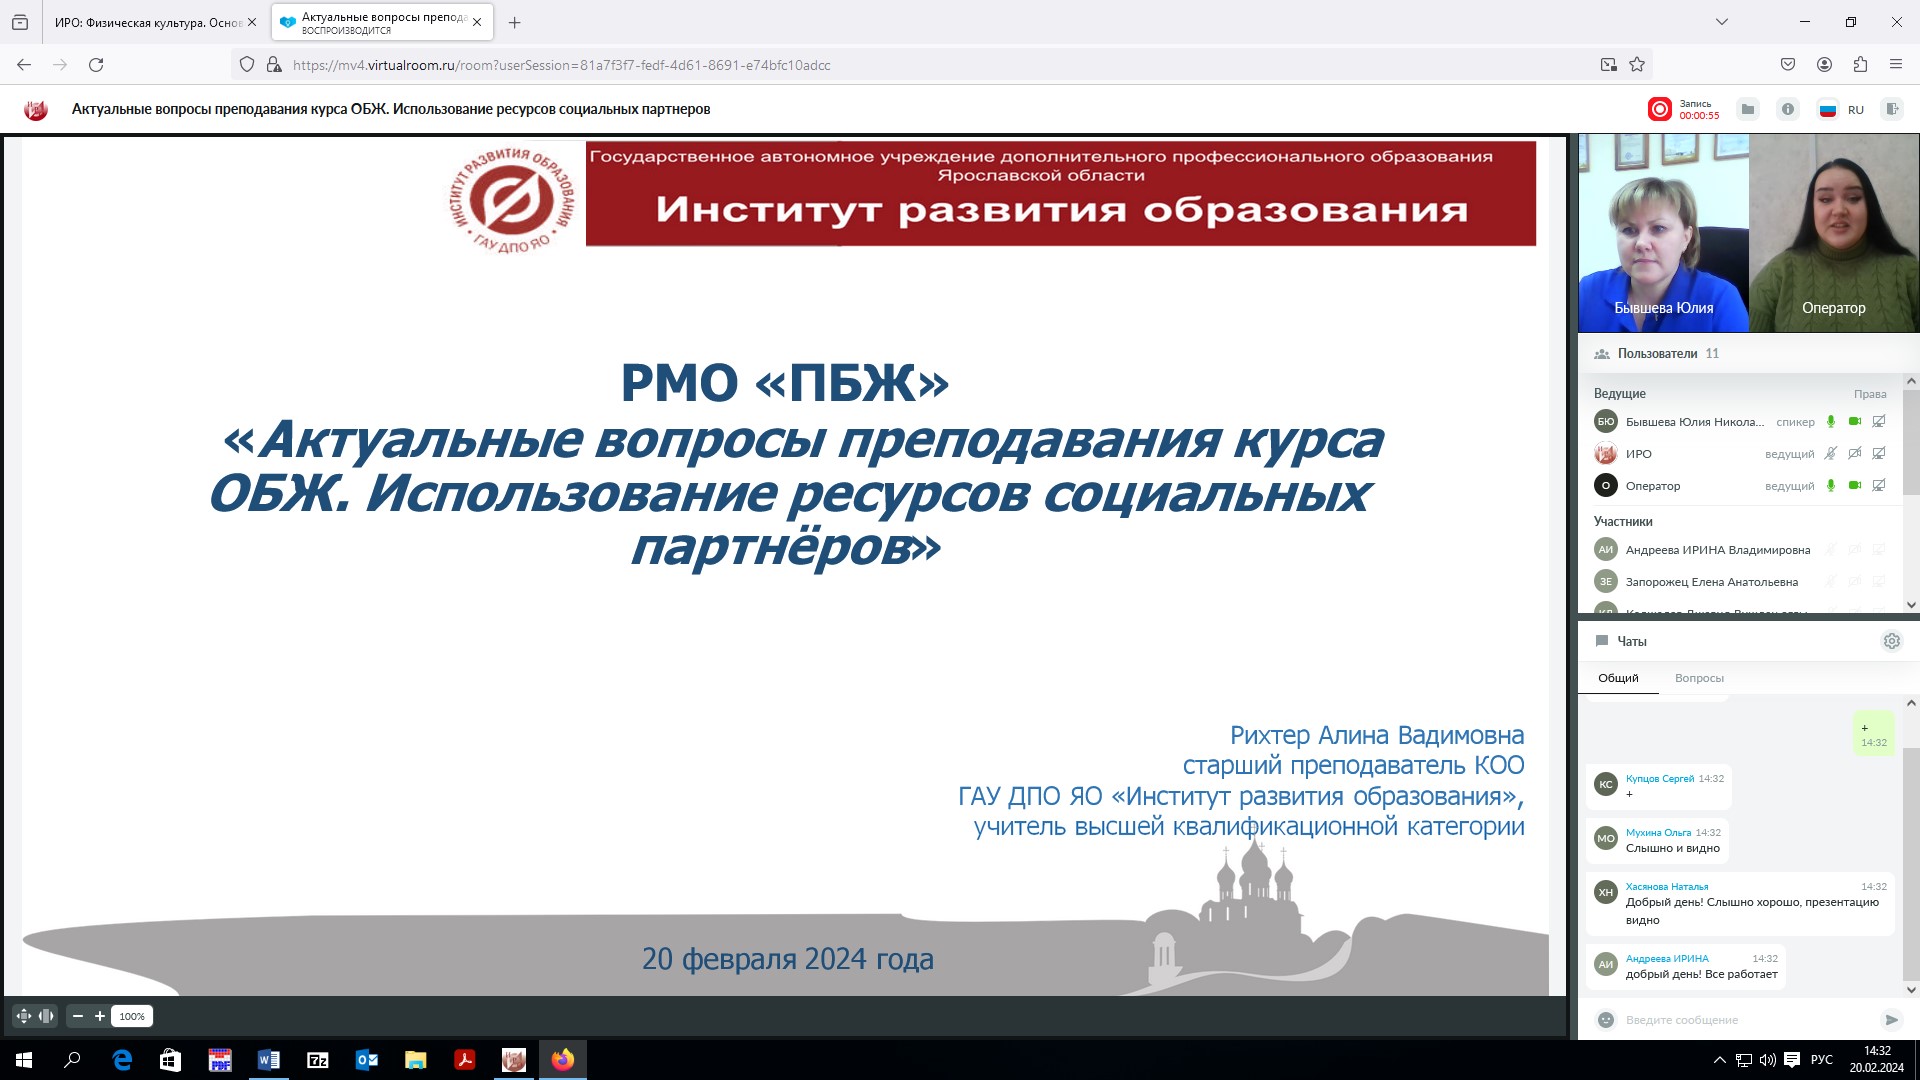Go back in browser history

(24, 65)
